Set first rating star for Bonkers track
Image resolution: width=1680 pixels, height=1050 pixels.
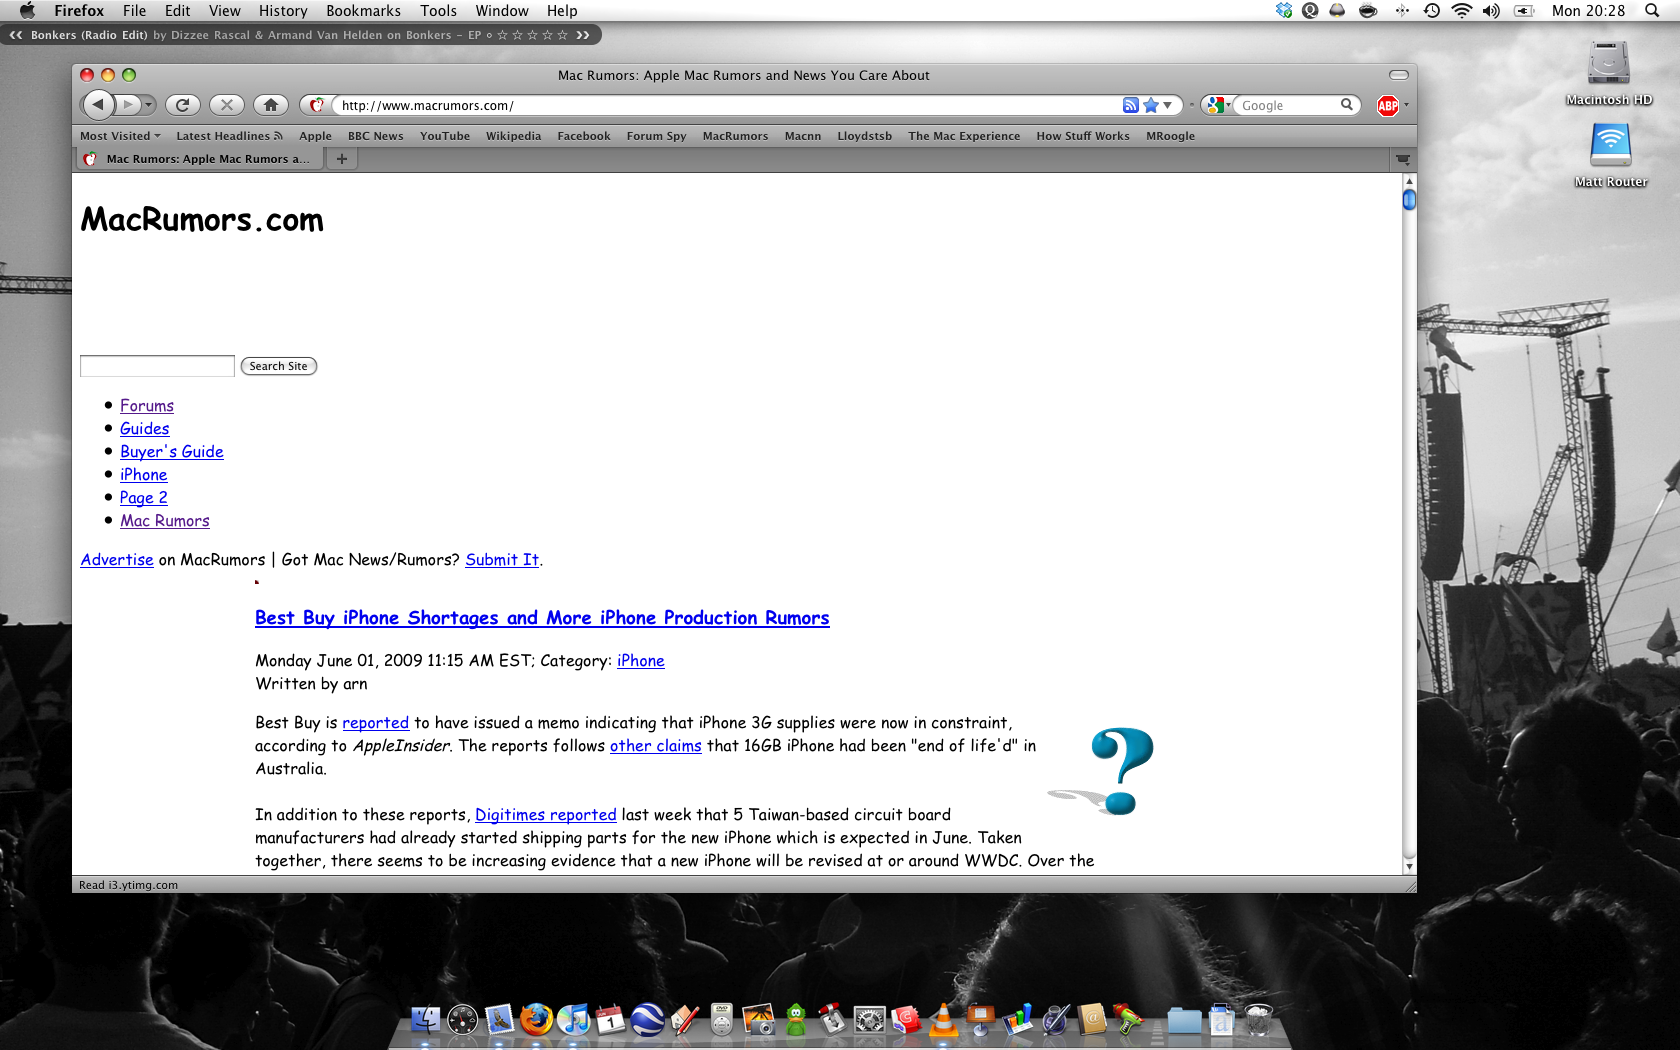click(503, 35)
